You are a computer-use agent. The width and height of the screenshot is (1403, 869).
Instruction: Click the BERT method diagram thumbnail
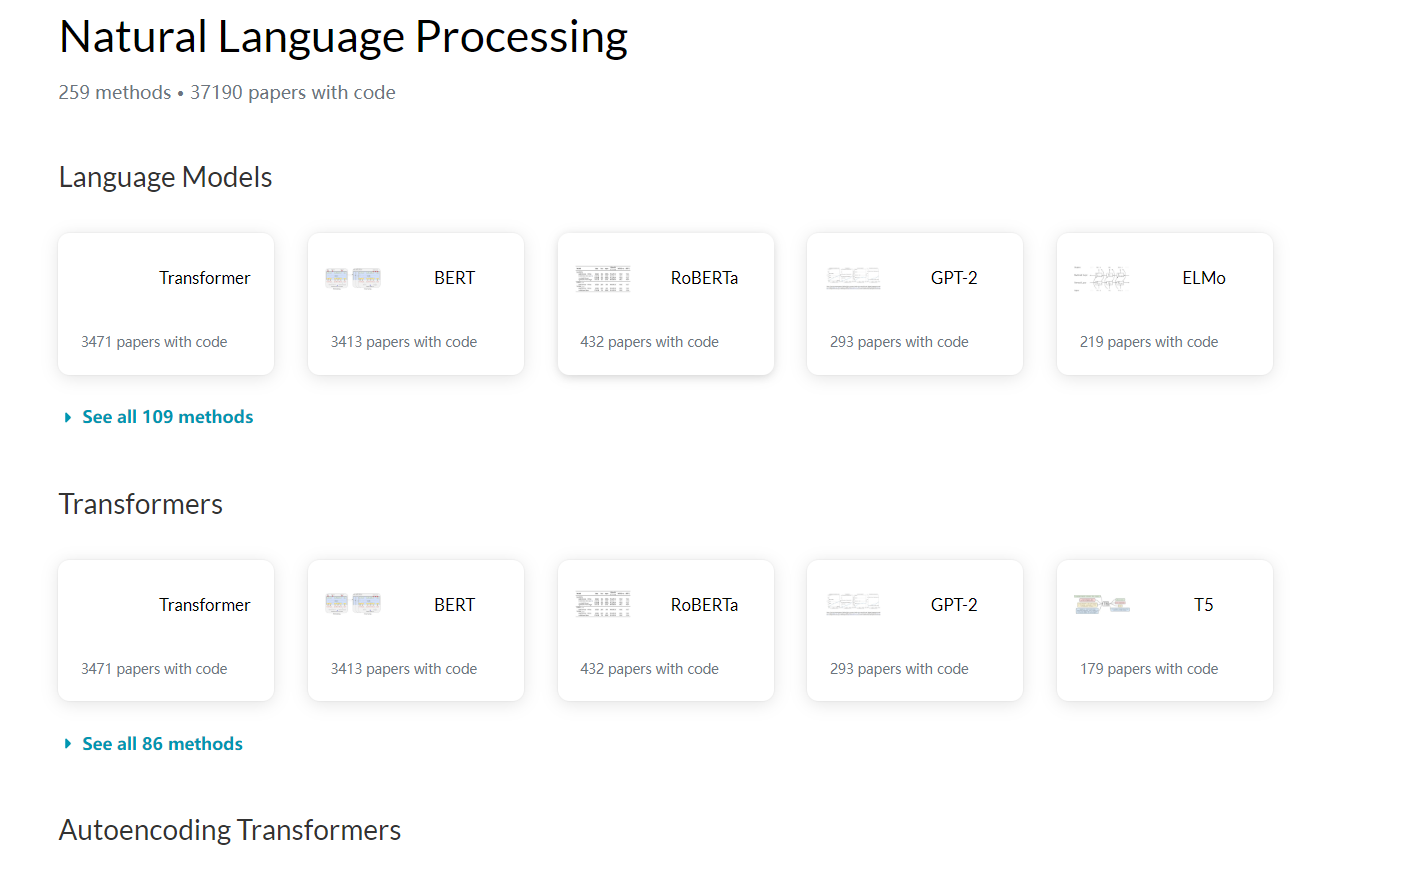click(352, 278)
